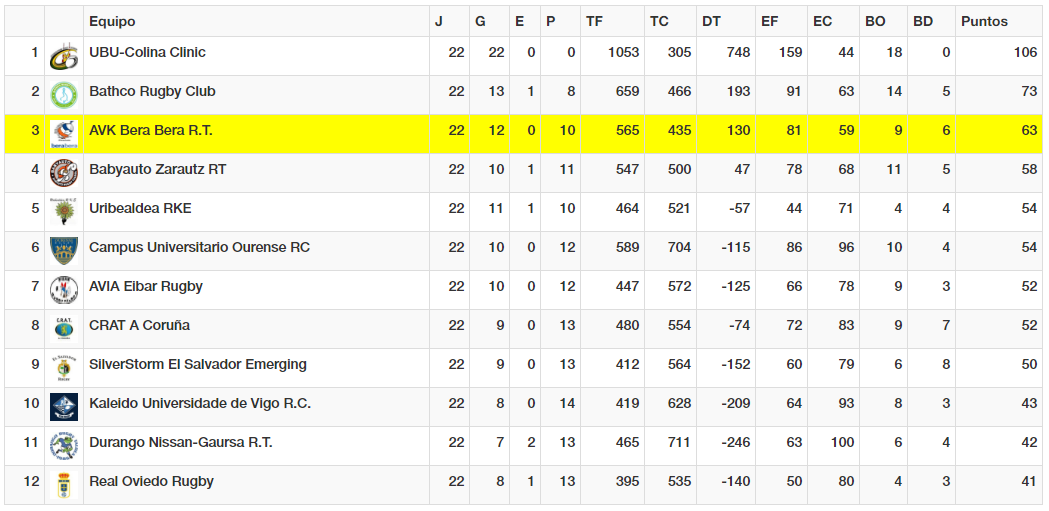Select the Puntos column header

[x=984, y=21]
